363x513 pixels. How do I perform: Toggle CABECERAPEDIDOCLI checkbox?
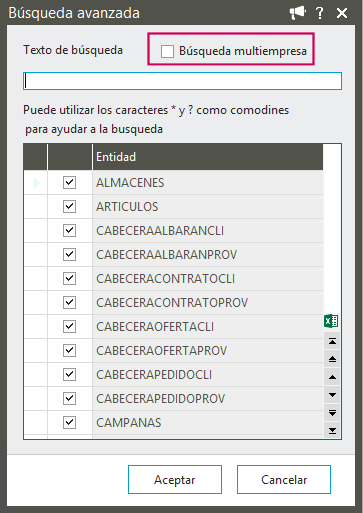(x=69, y=374)
